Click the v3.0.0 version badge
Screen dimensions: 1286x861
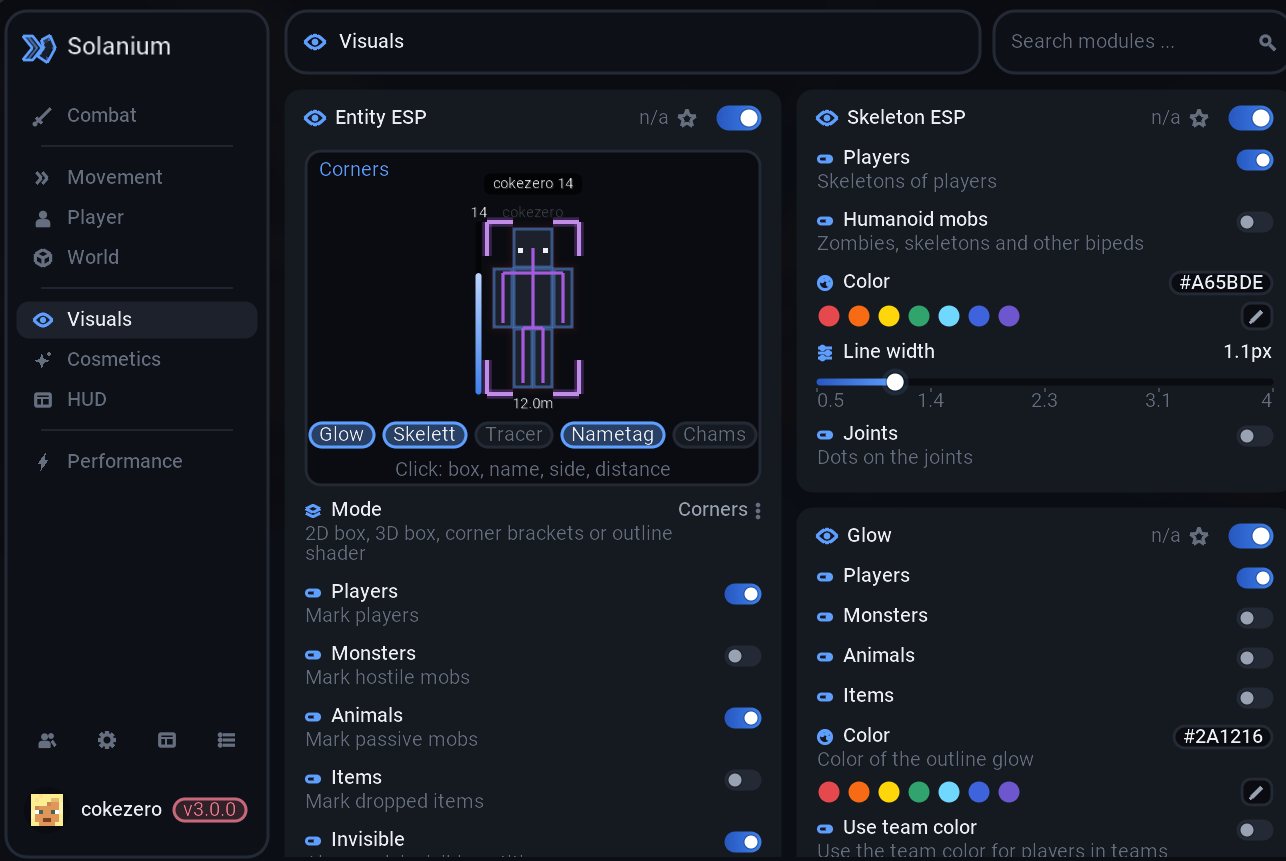tap(210, 809)
